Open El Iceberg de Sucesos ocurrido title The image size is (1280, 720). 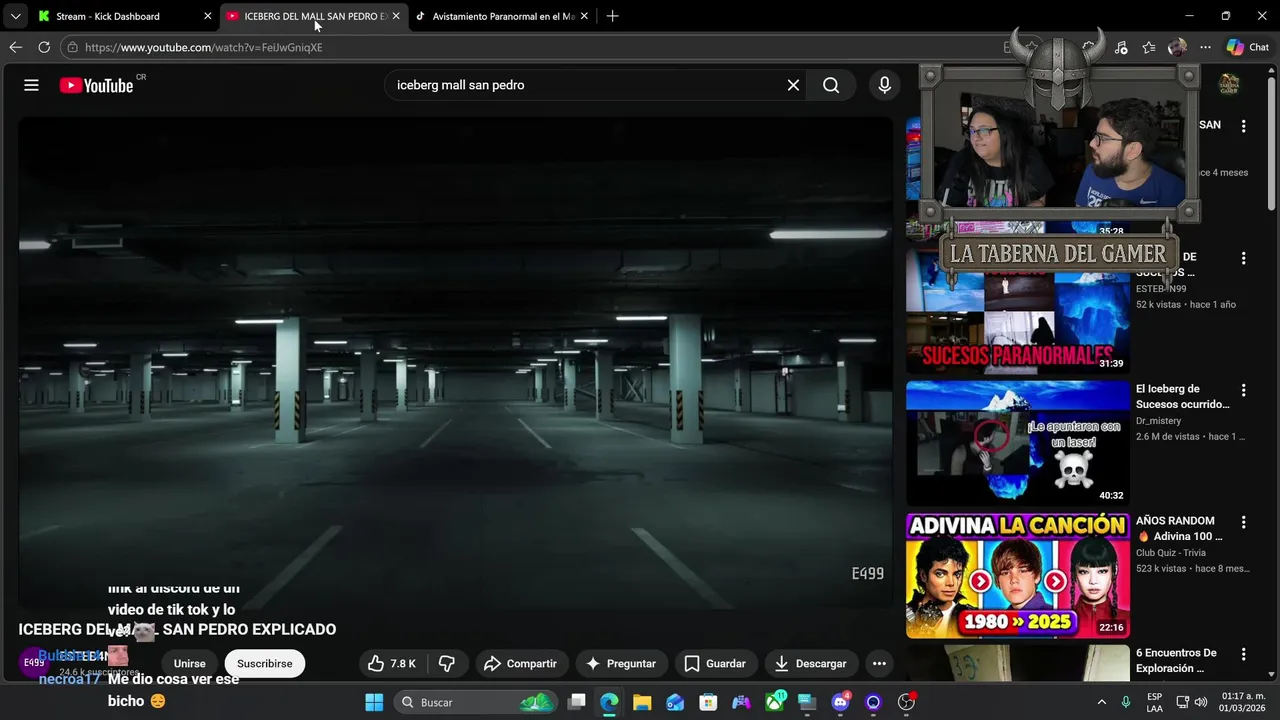pyautogui.click(x=1182, y=397)
